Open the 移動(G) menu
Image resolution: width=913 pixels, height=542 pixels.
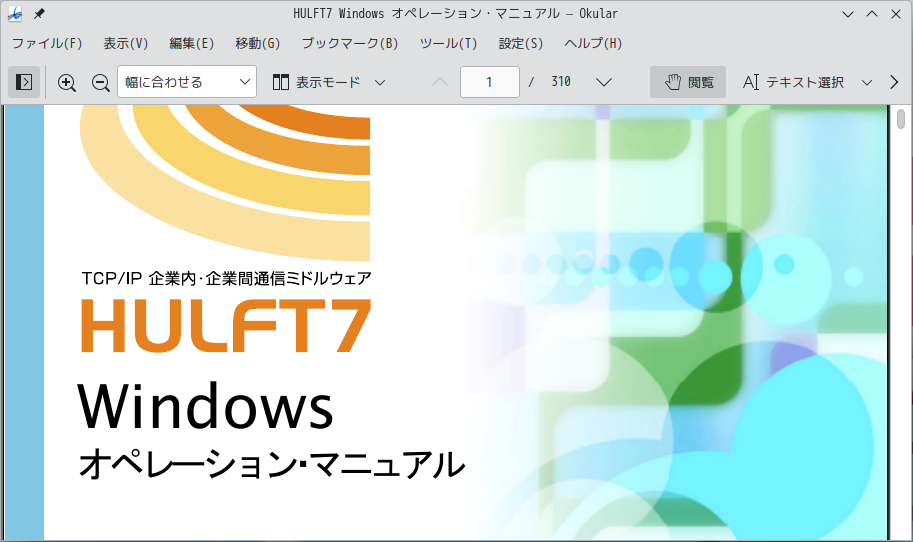[257, 44]
